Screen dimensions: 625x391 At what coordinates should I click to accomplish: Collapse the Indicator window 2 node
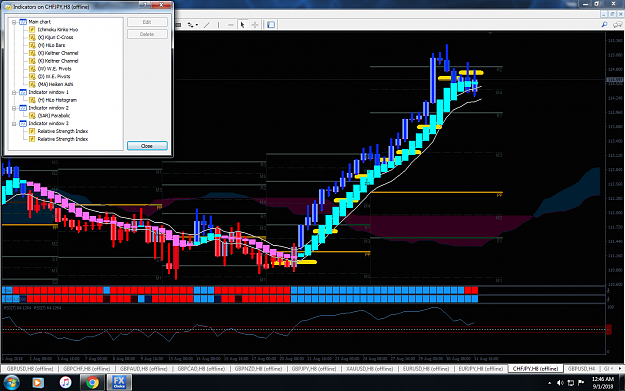14,108
